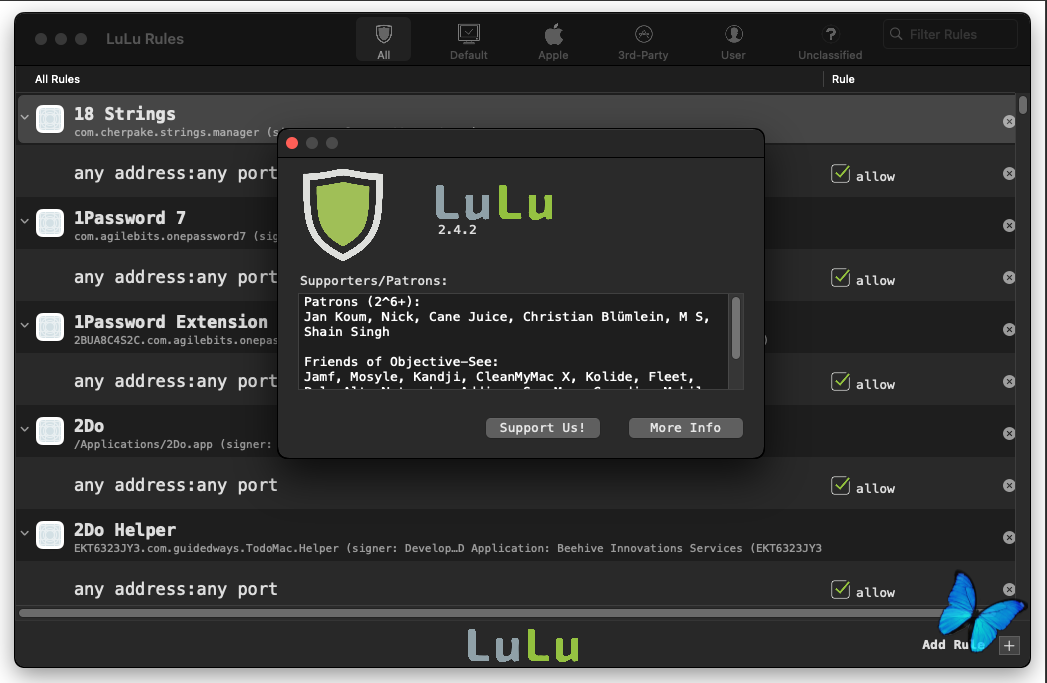
Task: Select the User rules icon
Action: tap(733, 34)
